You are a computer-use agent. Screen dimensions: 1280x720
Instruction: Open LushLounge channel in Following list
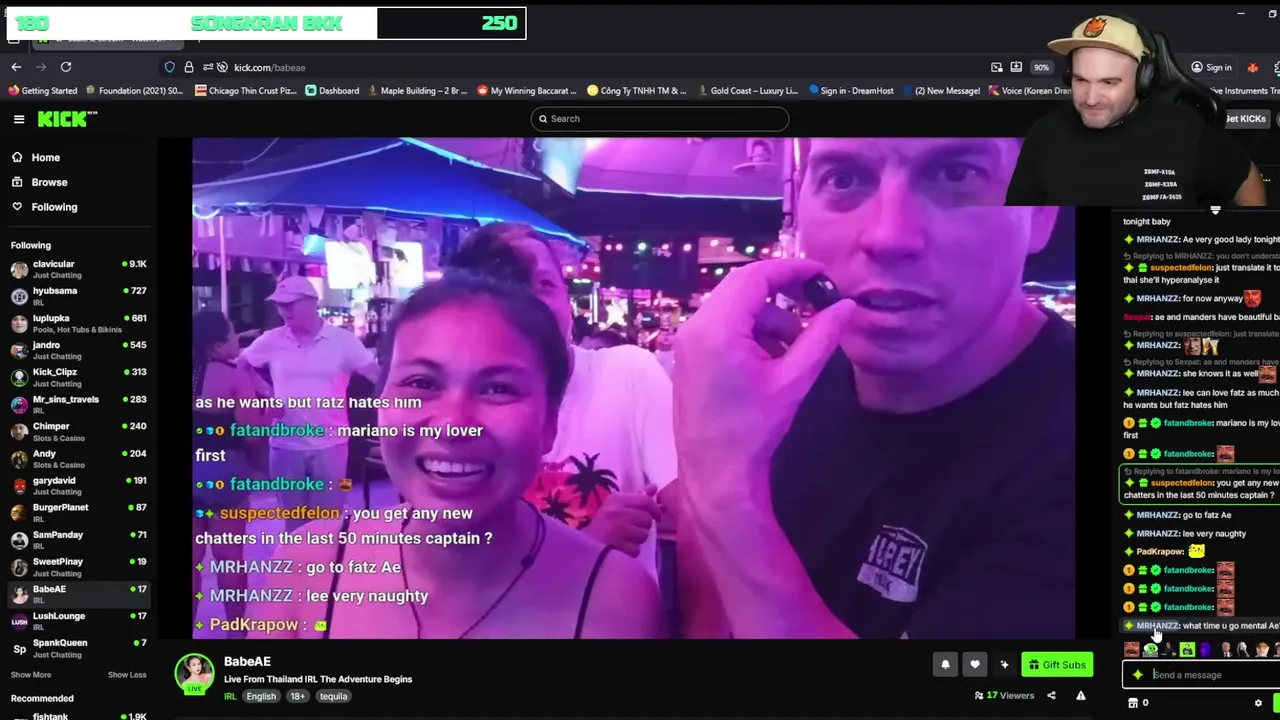[x=78, y=621]
